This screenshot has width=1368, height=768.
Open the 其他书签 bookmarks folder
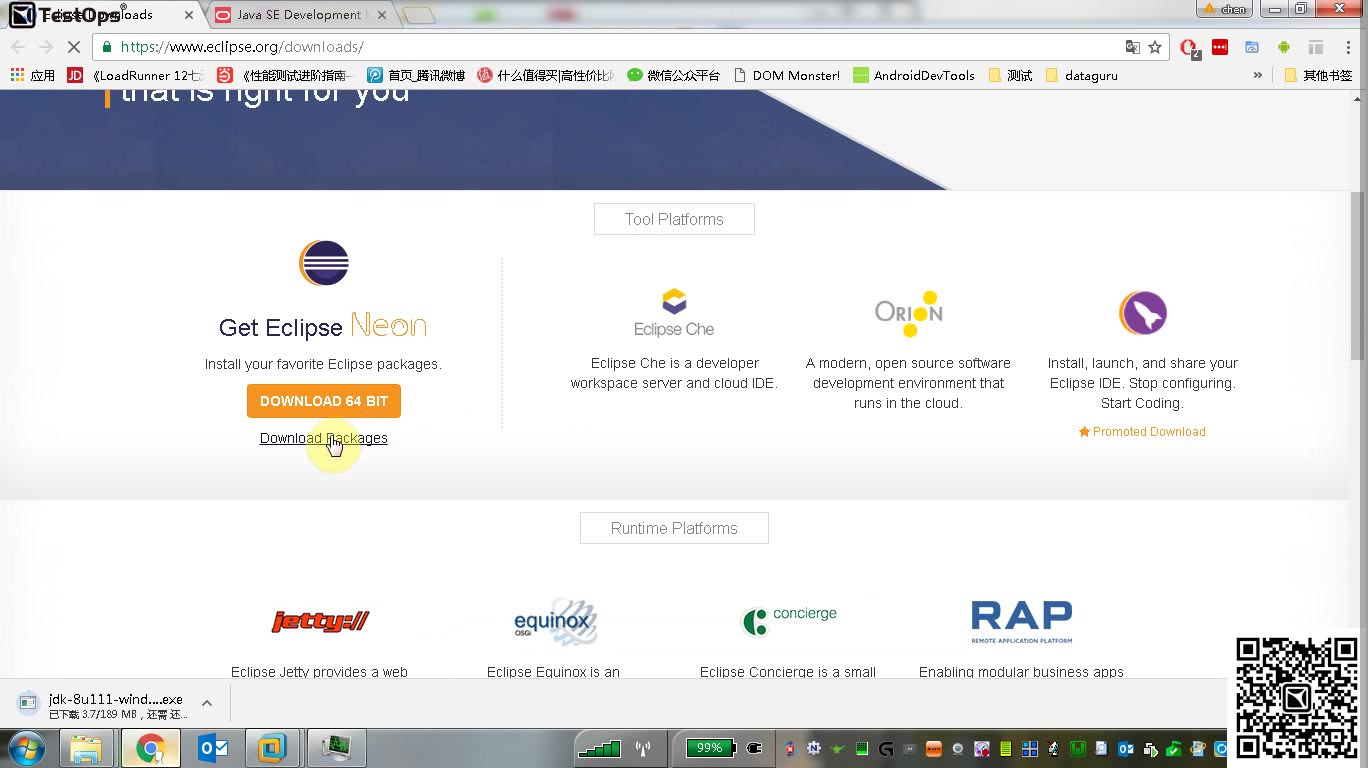[1317, 75]
